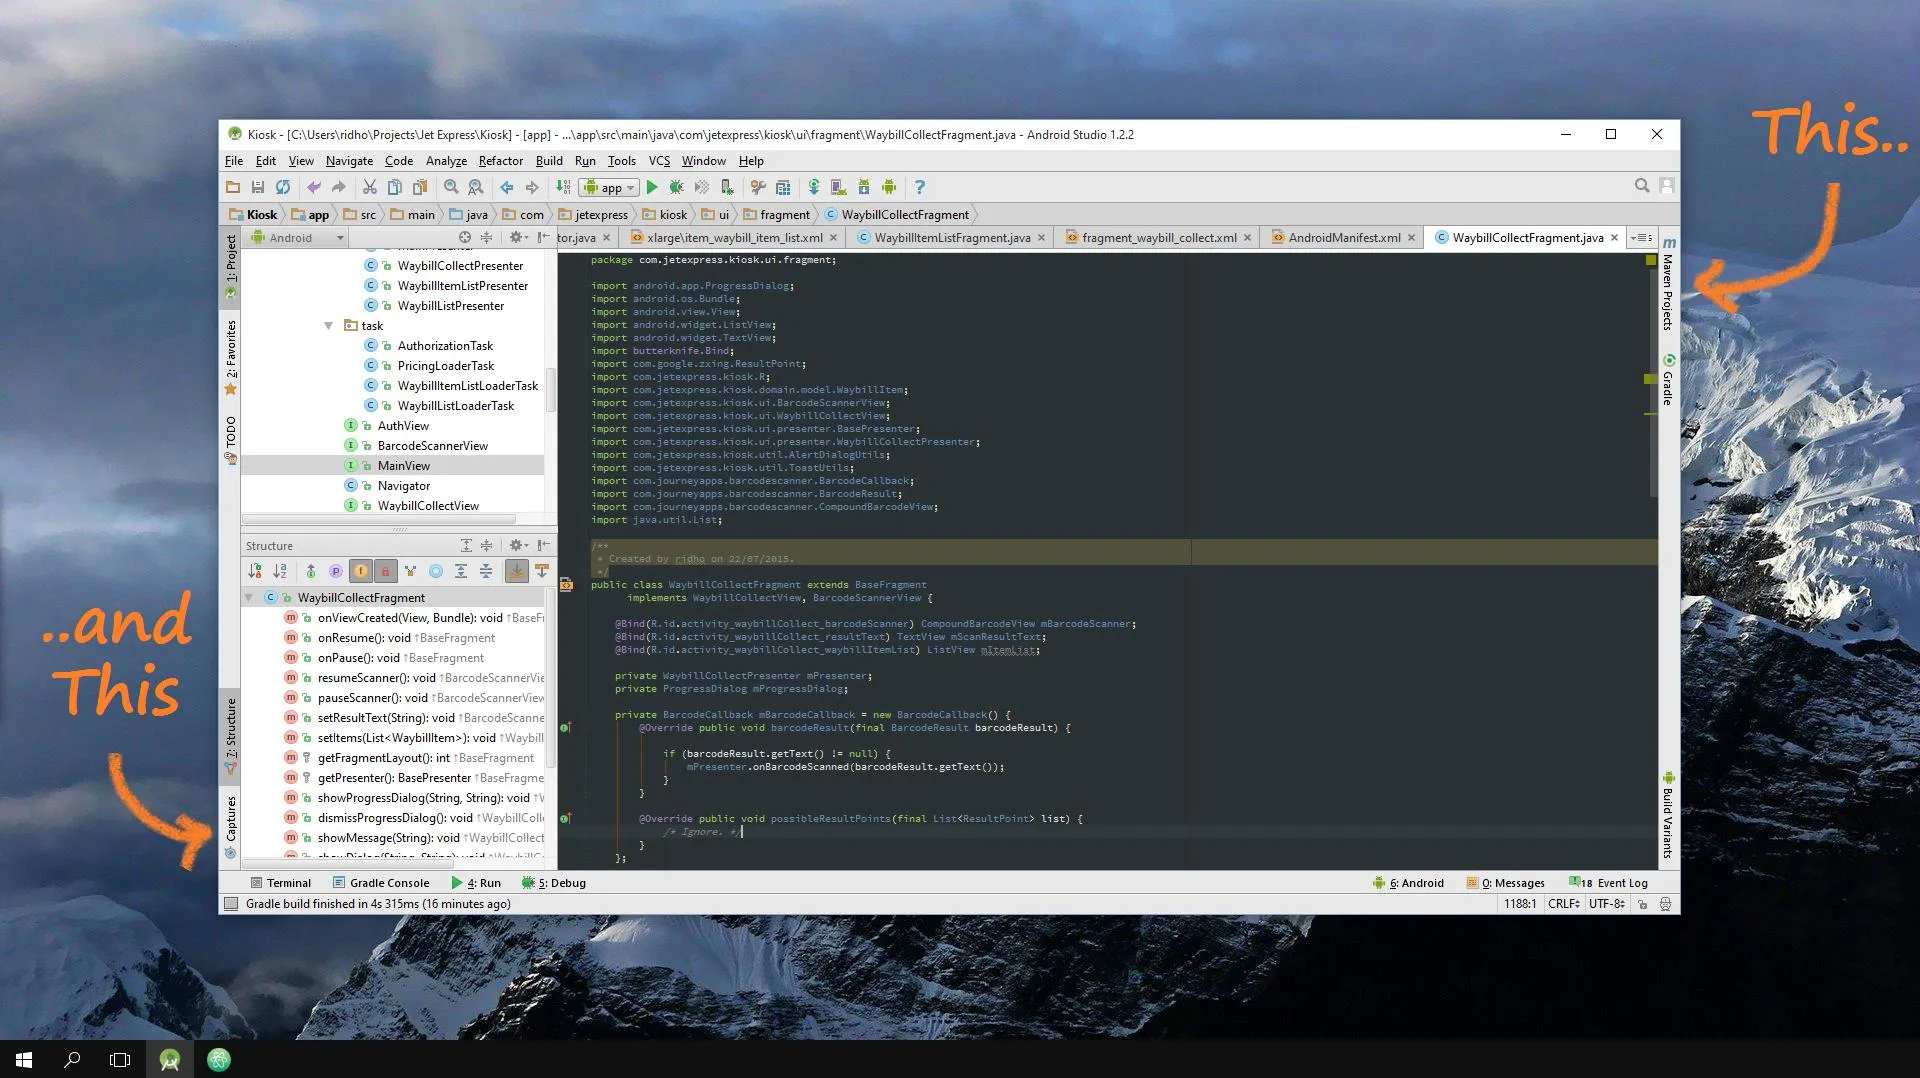The image size is (1920, 1078).
Task: Open the Refactor menu
Action: (500, 161)
